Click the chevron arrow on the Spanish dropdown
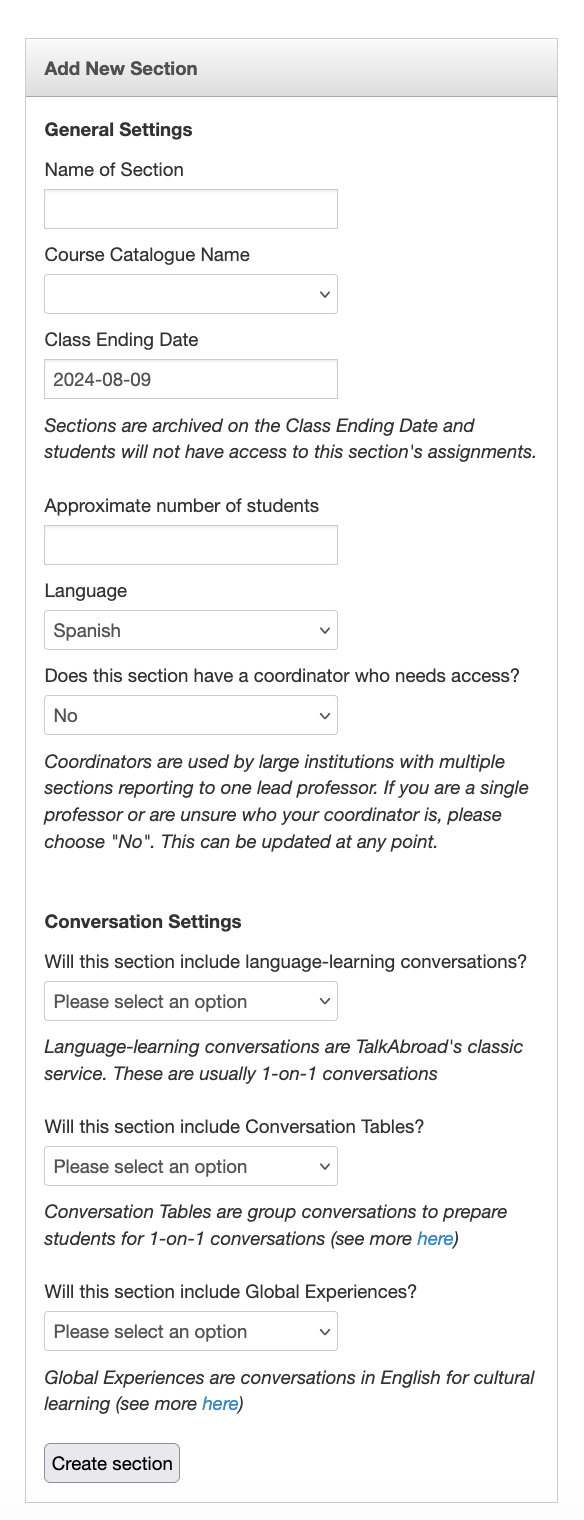584x1520 pixels. tap(323, 630)
